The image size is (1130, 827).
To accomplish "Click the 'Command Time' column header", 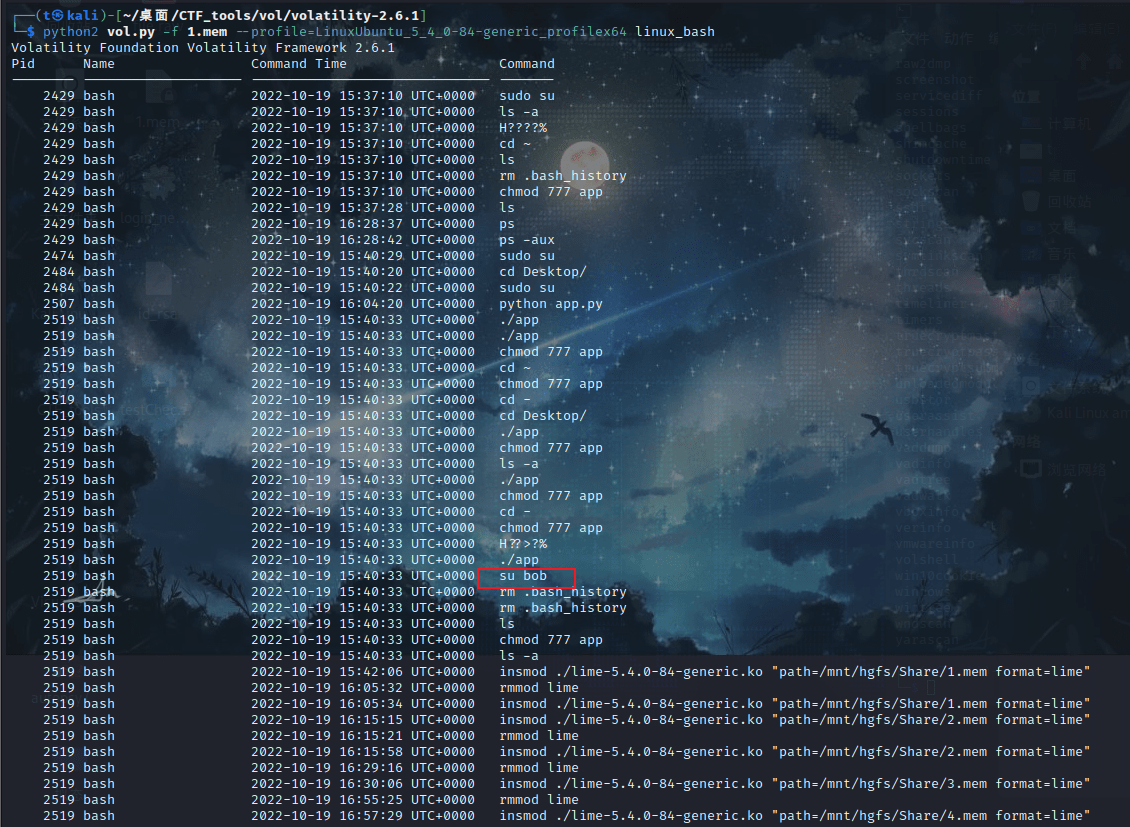I will point(298,63).
